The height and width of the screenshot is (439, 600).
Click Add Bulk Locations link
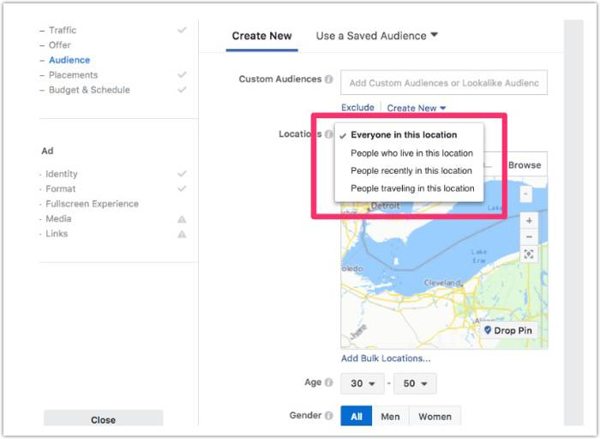tap(386, 358)
